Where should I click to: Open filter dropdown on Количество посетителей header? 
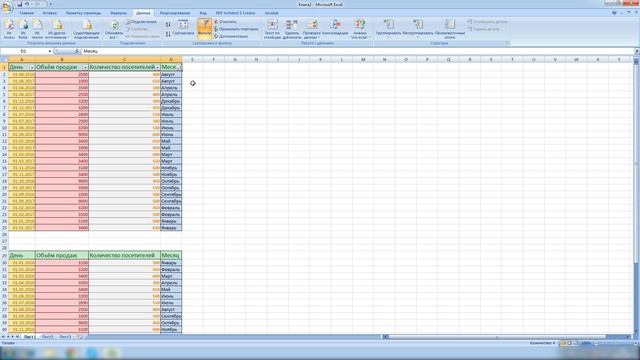click(x=157, y=67)
